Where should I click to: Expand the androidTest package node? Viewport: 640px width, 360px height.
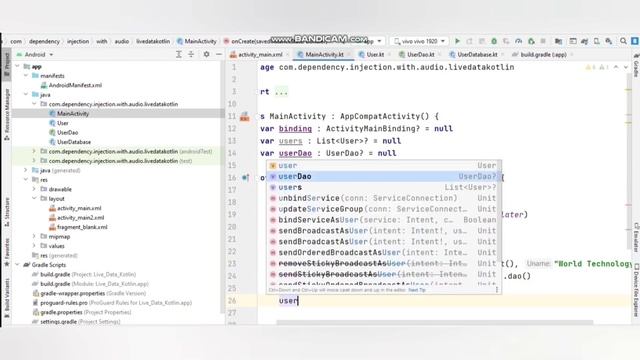click(34, 151)
